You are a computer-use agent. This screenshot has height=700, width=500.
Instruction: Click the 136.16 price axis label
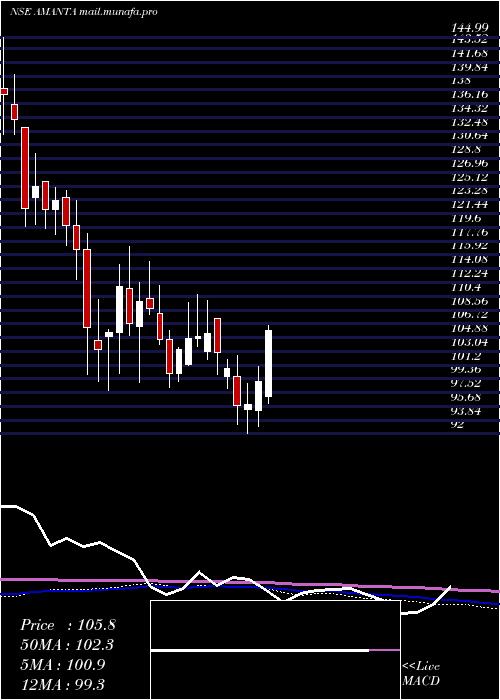pos(469,95)
